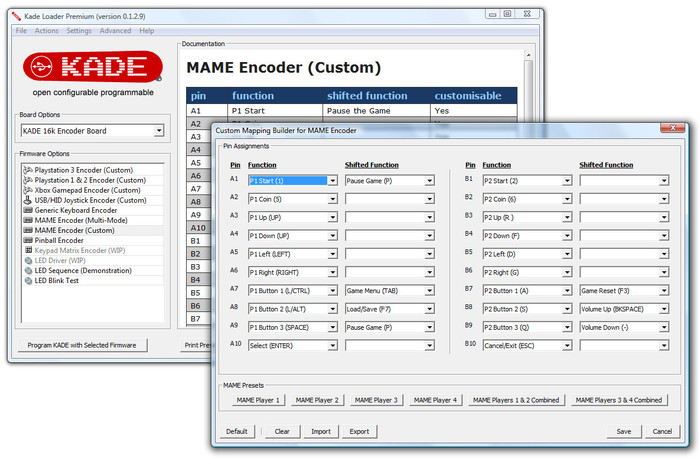Open the B7 shifted Game Reset (F3) dropdown
The height and width of the screenshot is (458, 700).
point(664,291)
